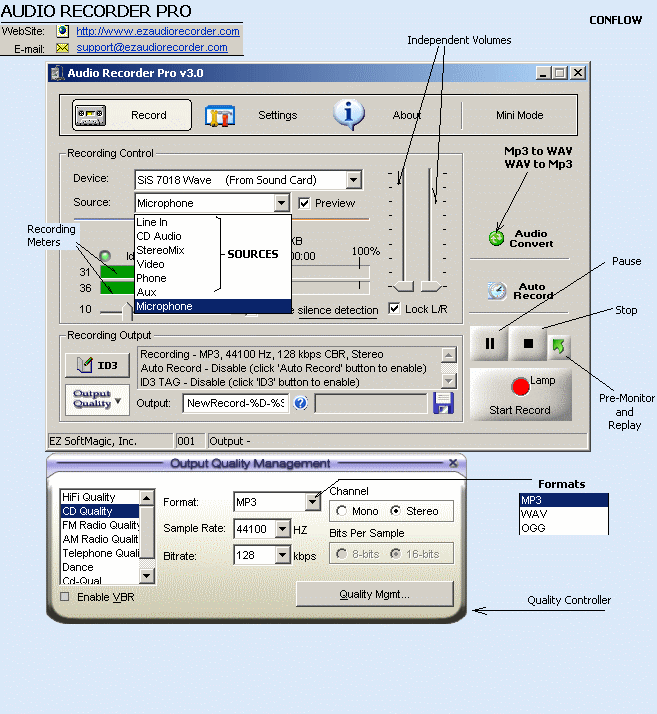
Task: Open Settings via the tools icon
Action: click(219, 116)
